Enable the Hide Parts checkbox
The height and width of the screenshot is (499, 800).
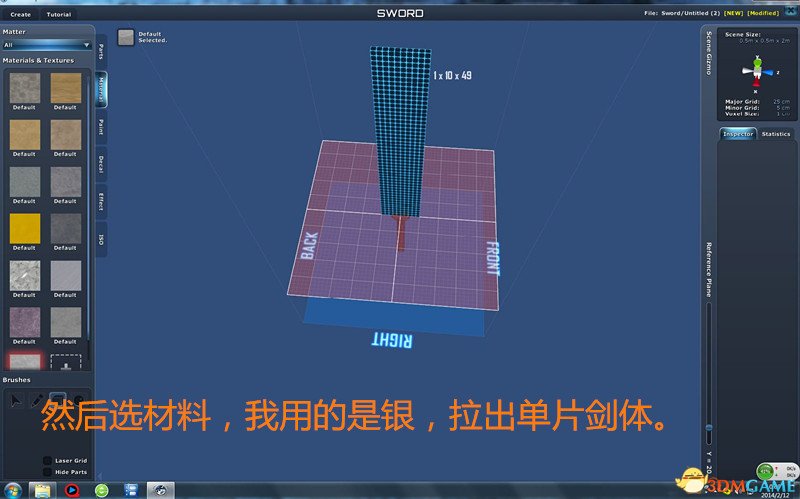(47, 472)
